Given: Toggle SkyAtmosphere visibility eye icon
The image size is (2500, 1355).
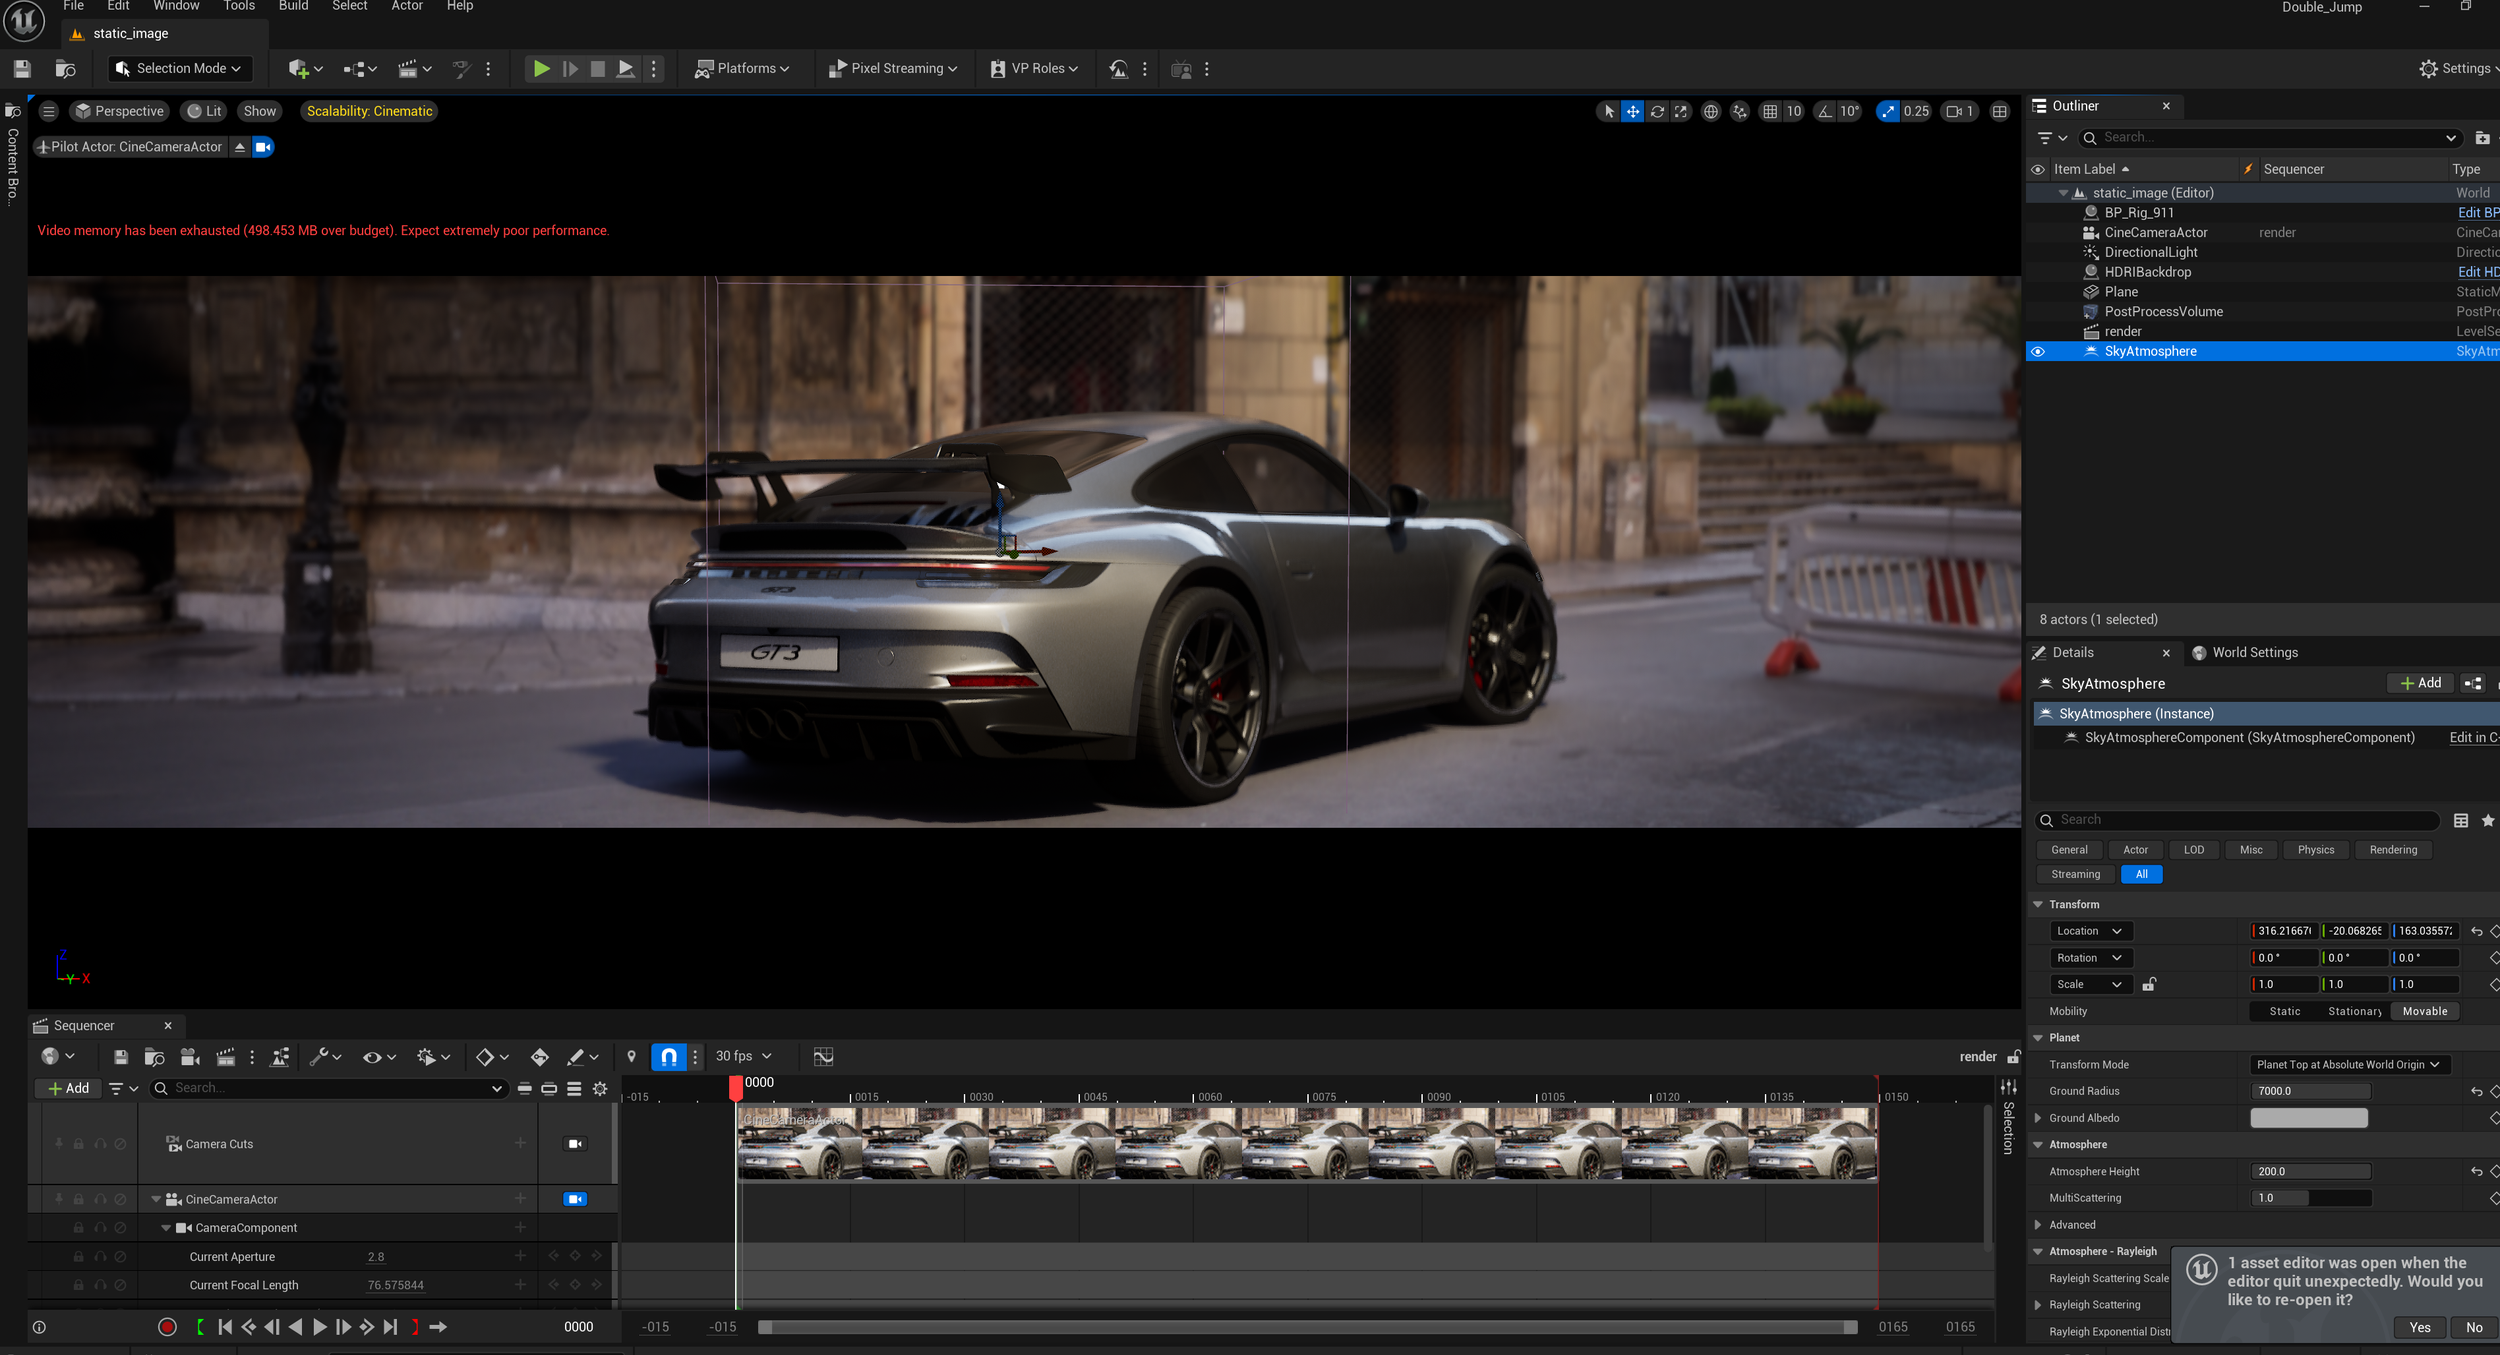Looking at the screenshot, I should (x=2038, y=352).
